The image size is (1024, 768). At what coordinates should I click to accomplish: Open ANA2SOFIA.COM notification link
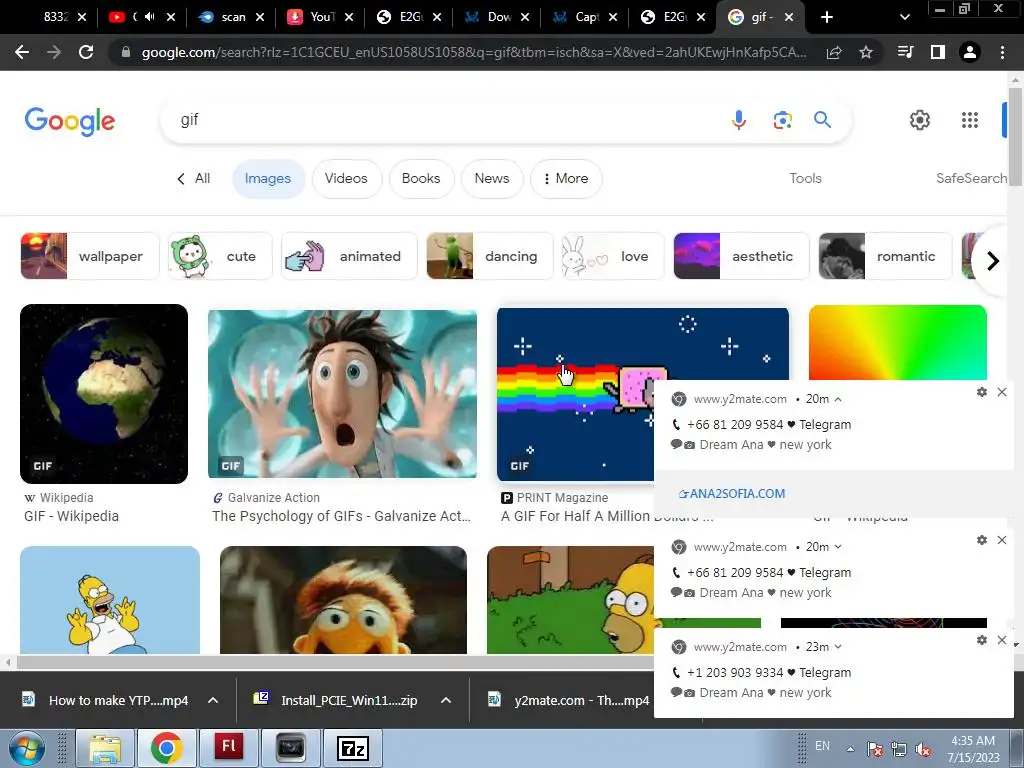pos(732,494)
